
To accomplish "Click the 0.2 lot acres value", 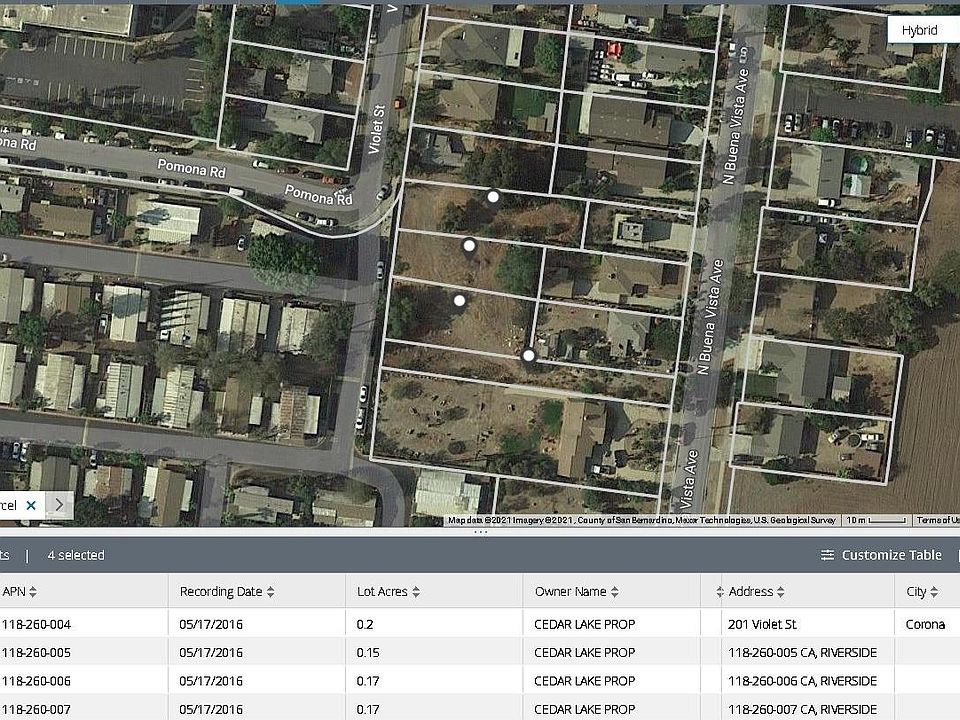I will [365, 624].
